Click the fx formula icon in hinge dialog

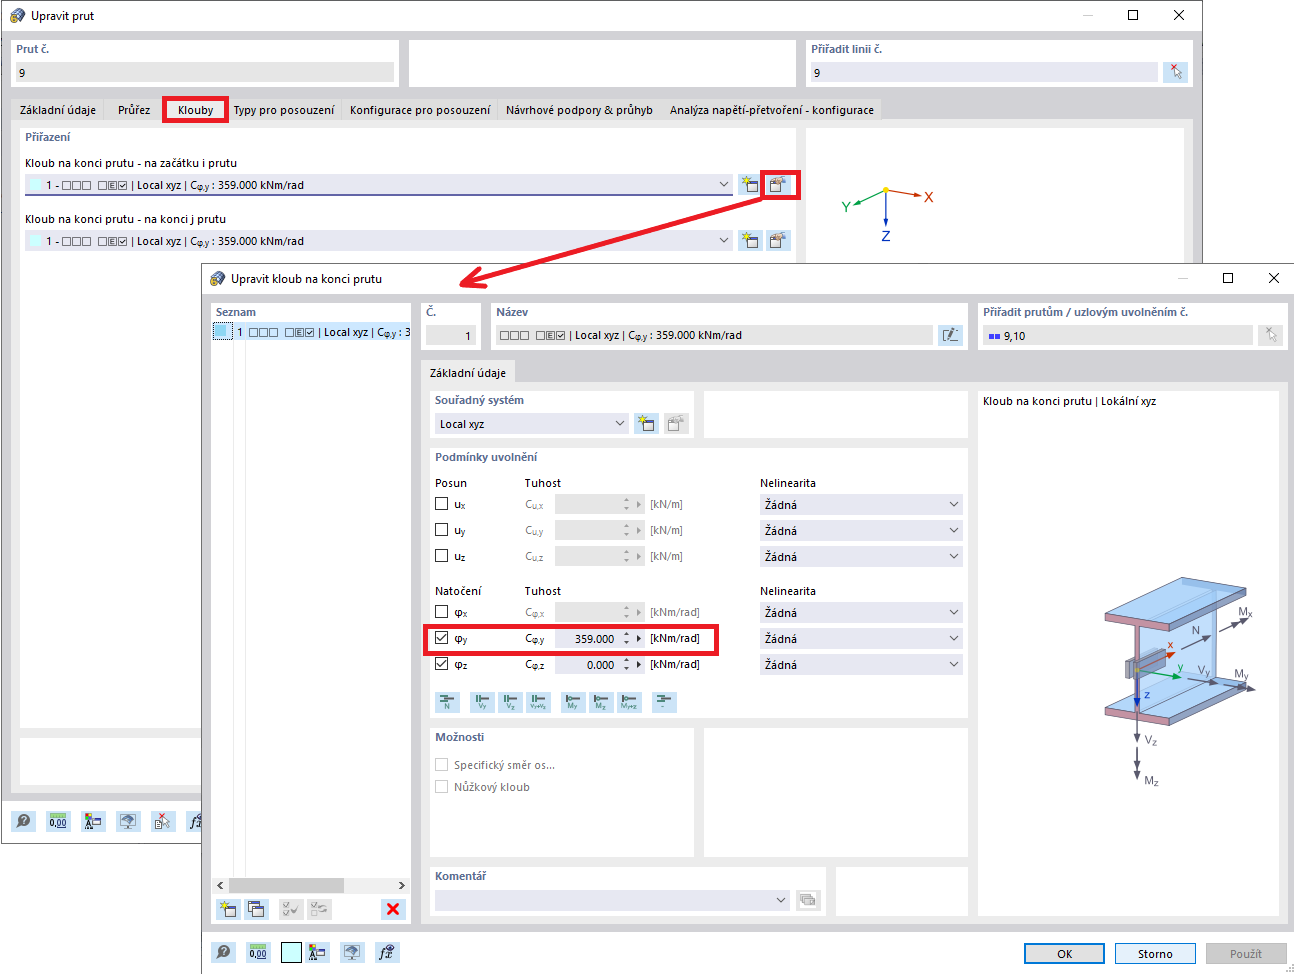coord(387,952)
